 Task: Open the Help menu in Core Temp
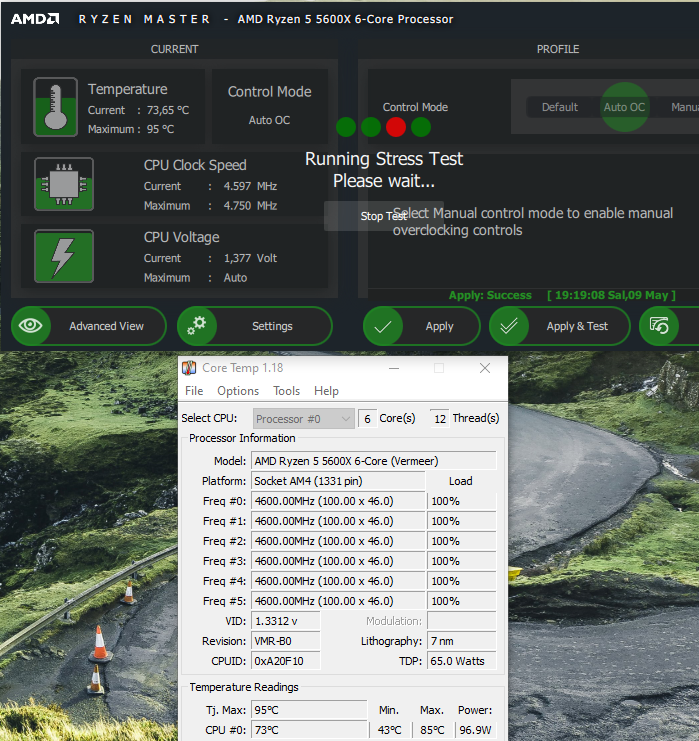tap(326, 391)
